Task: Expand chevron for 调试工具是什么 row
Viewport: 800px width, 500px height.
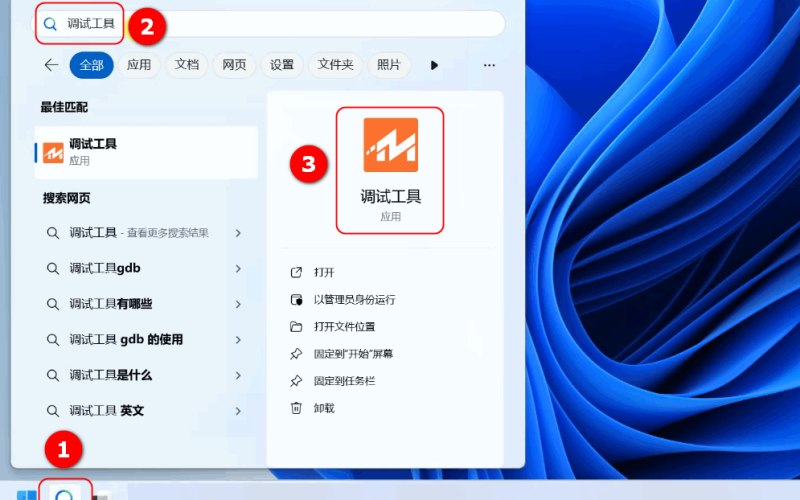Action: [x=238, y=376]
